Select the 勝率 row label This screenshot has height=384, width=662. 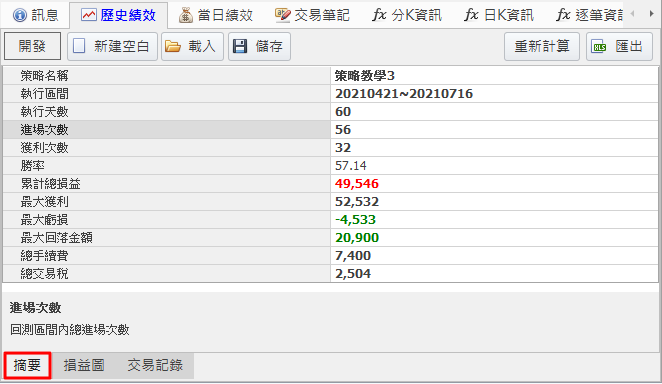pos(33,166)
